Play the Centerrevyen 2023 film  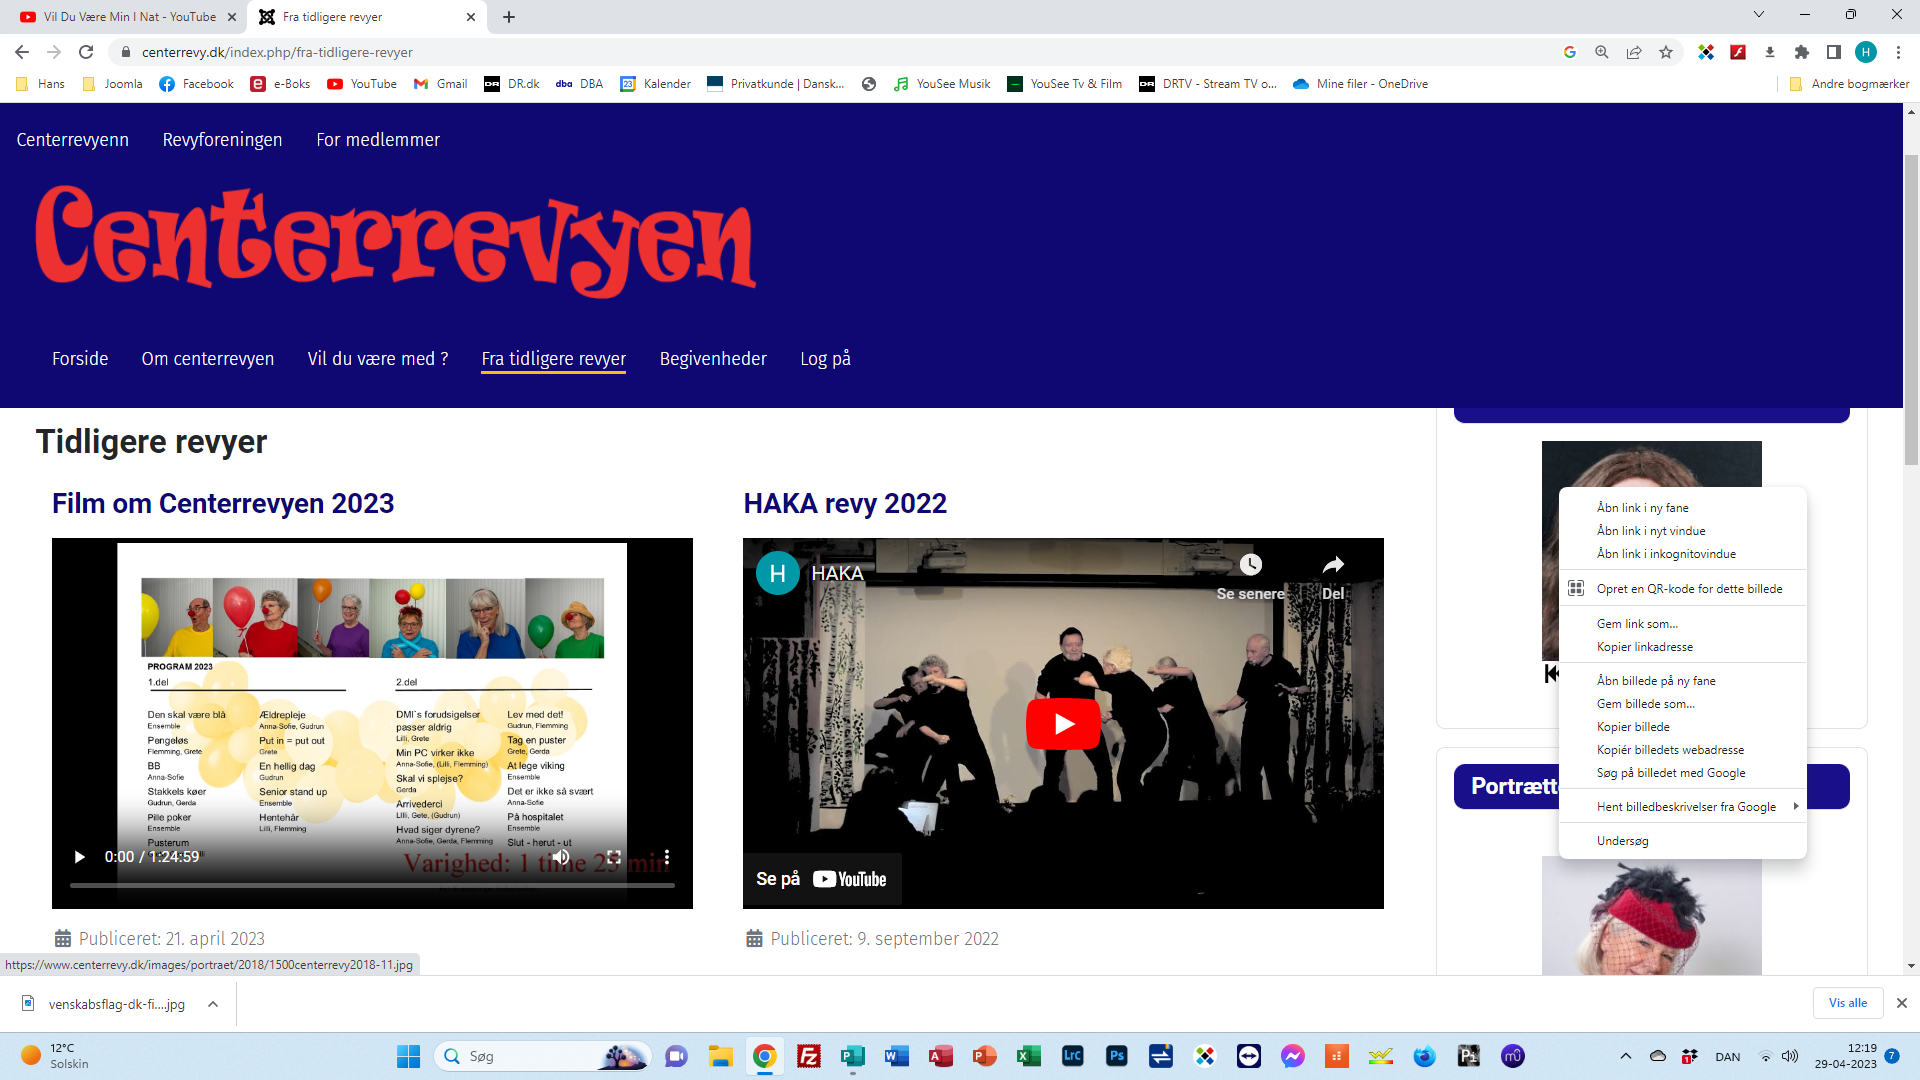coord(80,857)
